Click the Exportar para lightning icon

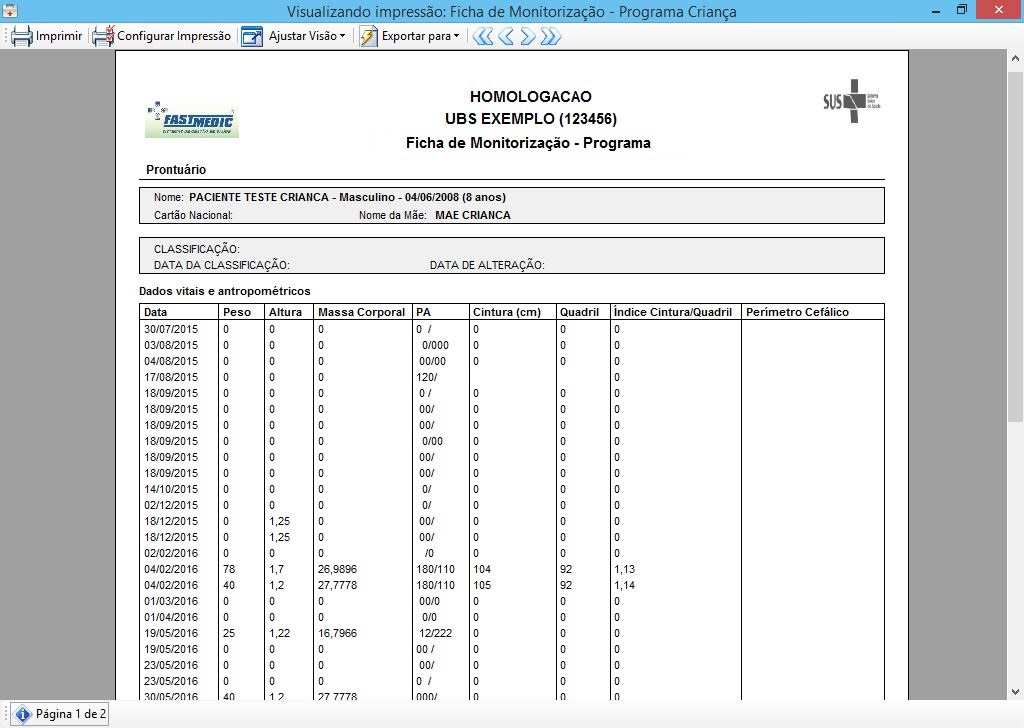coord(368,37)
